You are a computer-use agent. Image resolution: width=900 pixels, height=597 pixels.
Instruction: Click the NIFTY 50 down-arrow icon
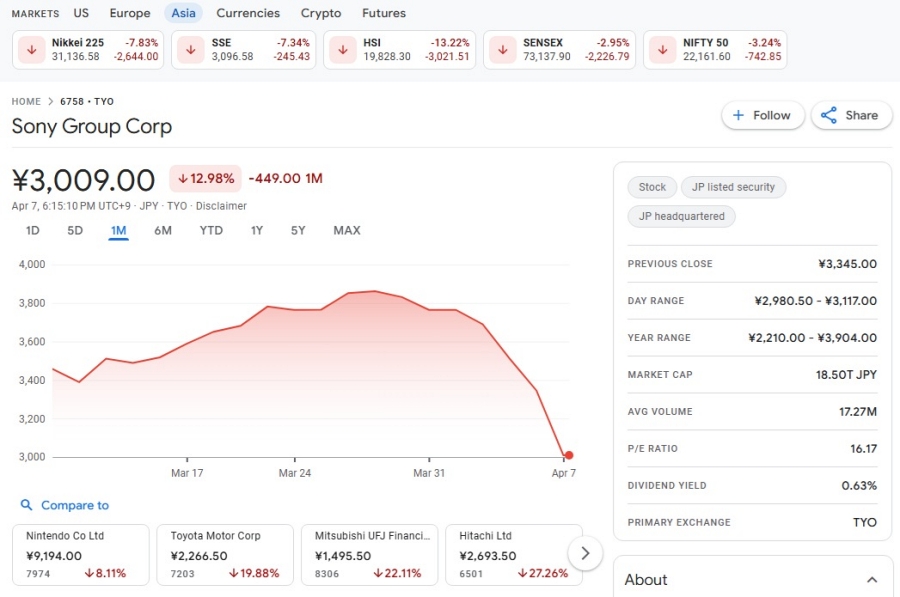coord(662,50)
